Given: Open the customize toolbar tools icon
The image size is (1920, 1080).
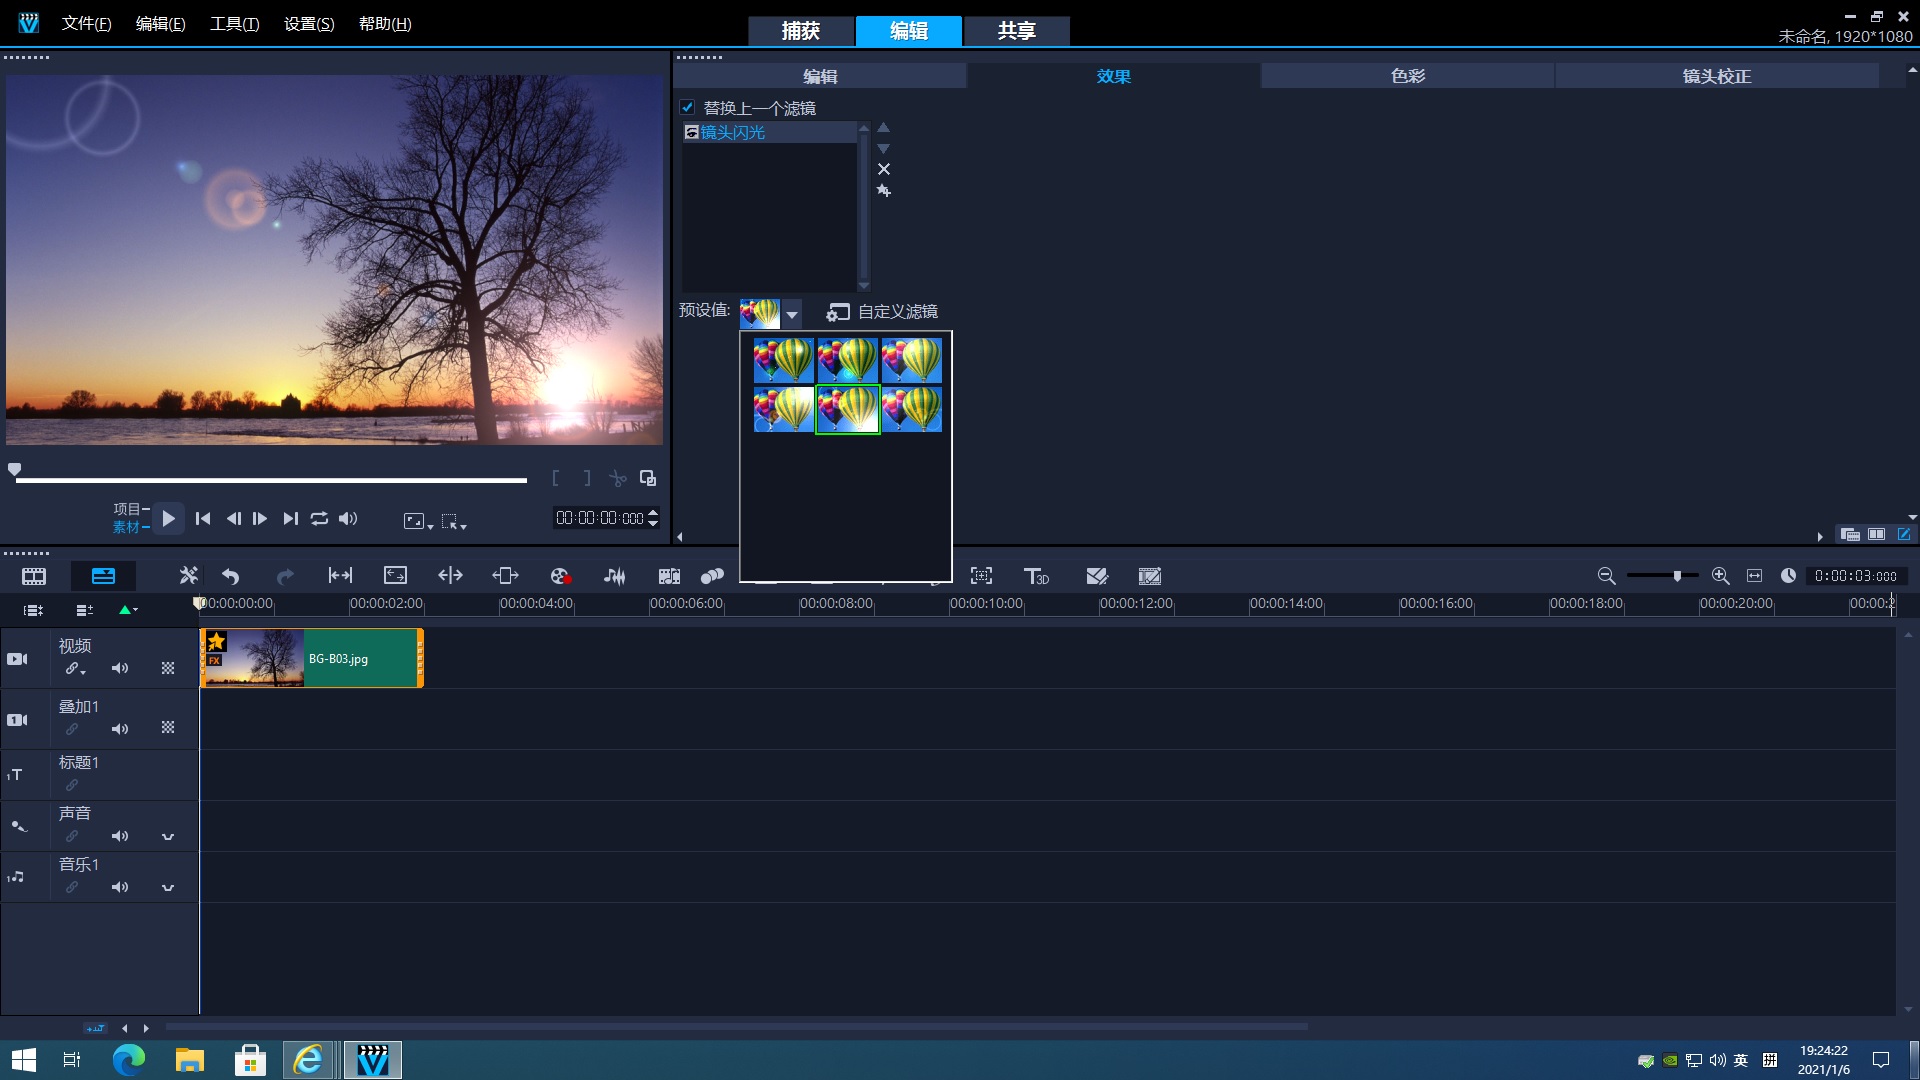Looking at the screenshot, I should coord(188,576).
